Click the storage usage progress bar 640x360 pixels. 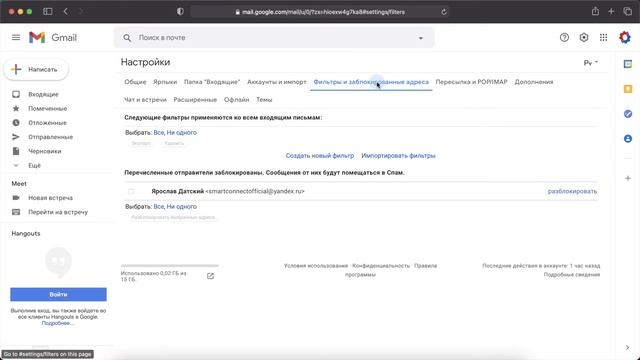click(169, 265)
